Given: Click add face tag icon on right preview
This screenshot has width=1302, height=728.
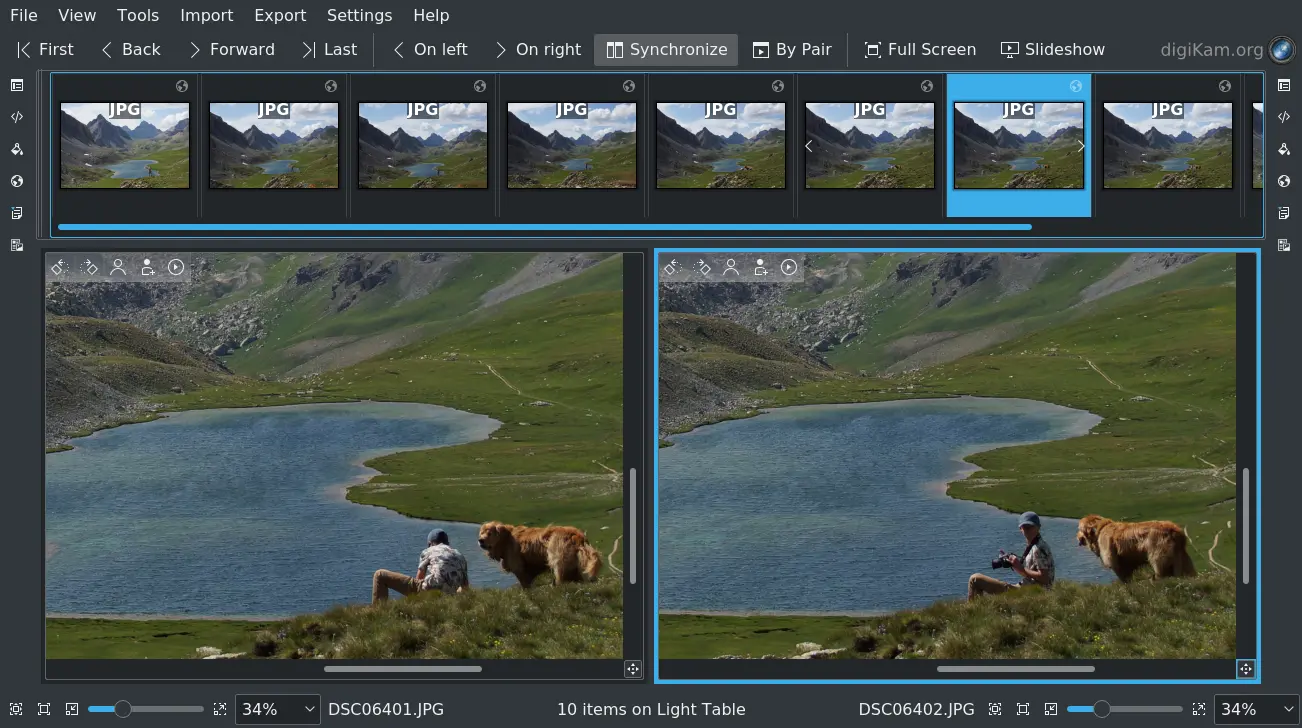Looking at the screenshot, I should (760, 267).
